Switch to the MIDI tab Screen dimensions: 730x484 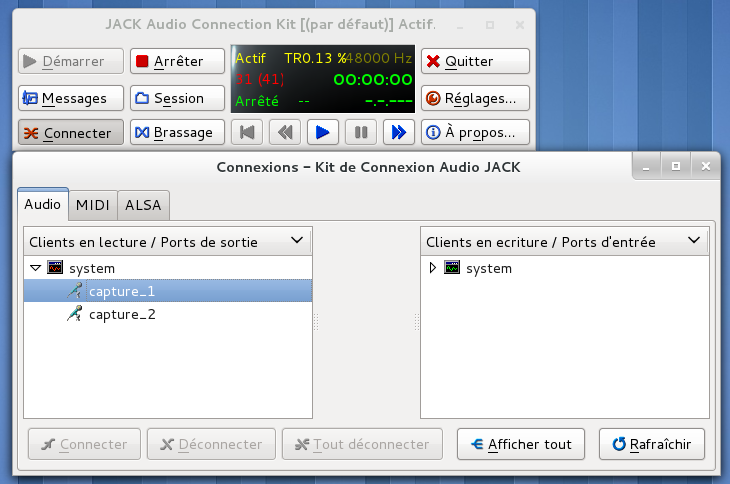coord(93,205)
